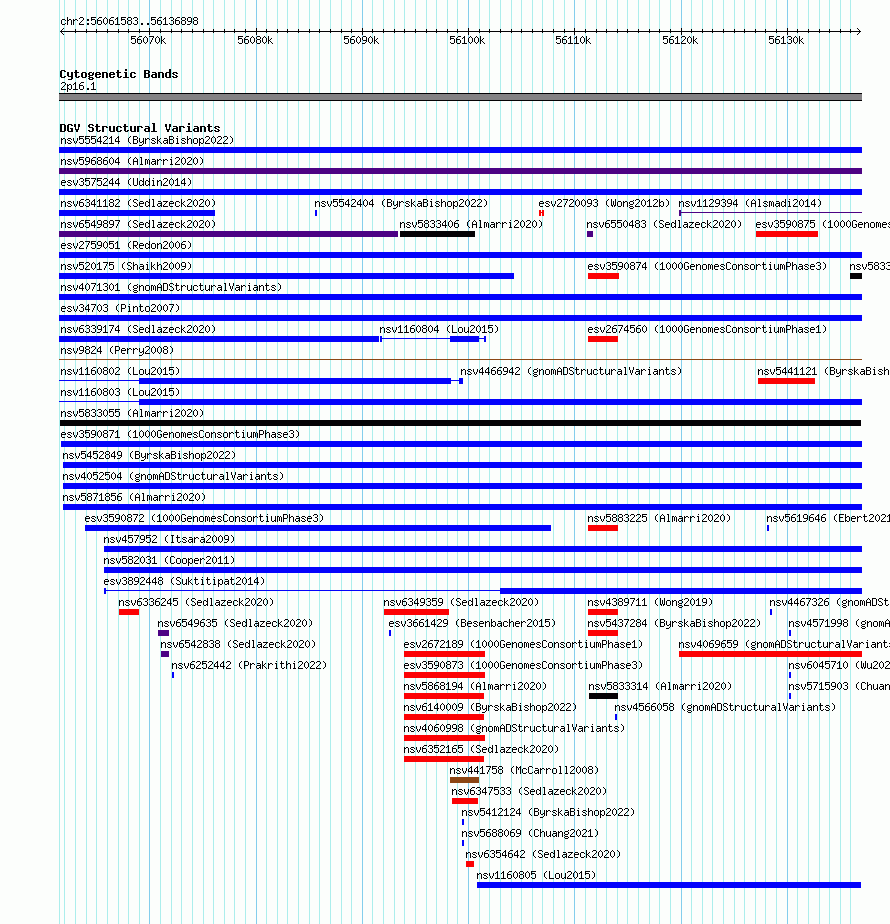The height and width of the screenshot is (924, 890).
Task: Click esv3590873 (1000GenomesConsortiumPhase3) label
Action: [x=523, y=665]
